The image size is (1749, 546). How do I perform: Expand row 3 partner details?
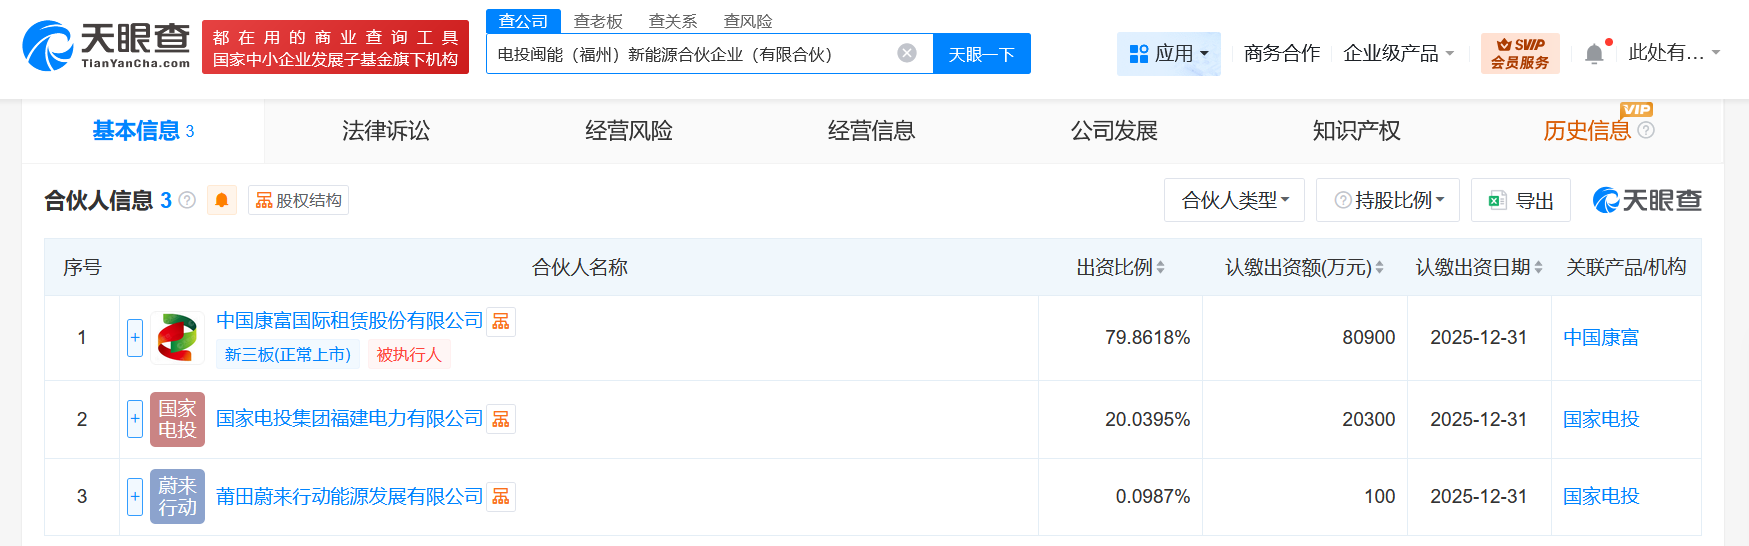click(x=135, y=497)
